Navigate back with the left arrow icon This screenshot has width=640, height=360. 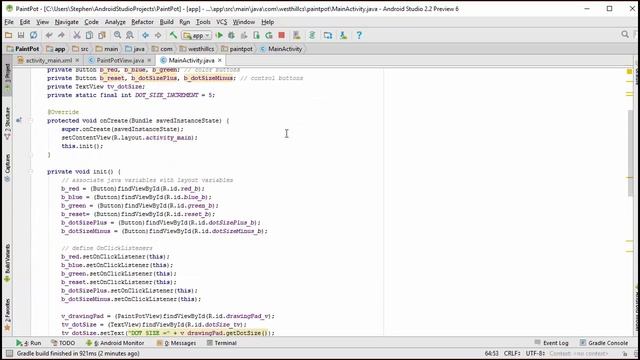tap(145, 36)
